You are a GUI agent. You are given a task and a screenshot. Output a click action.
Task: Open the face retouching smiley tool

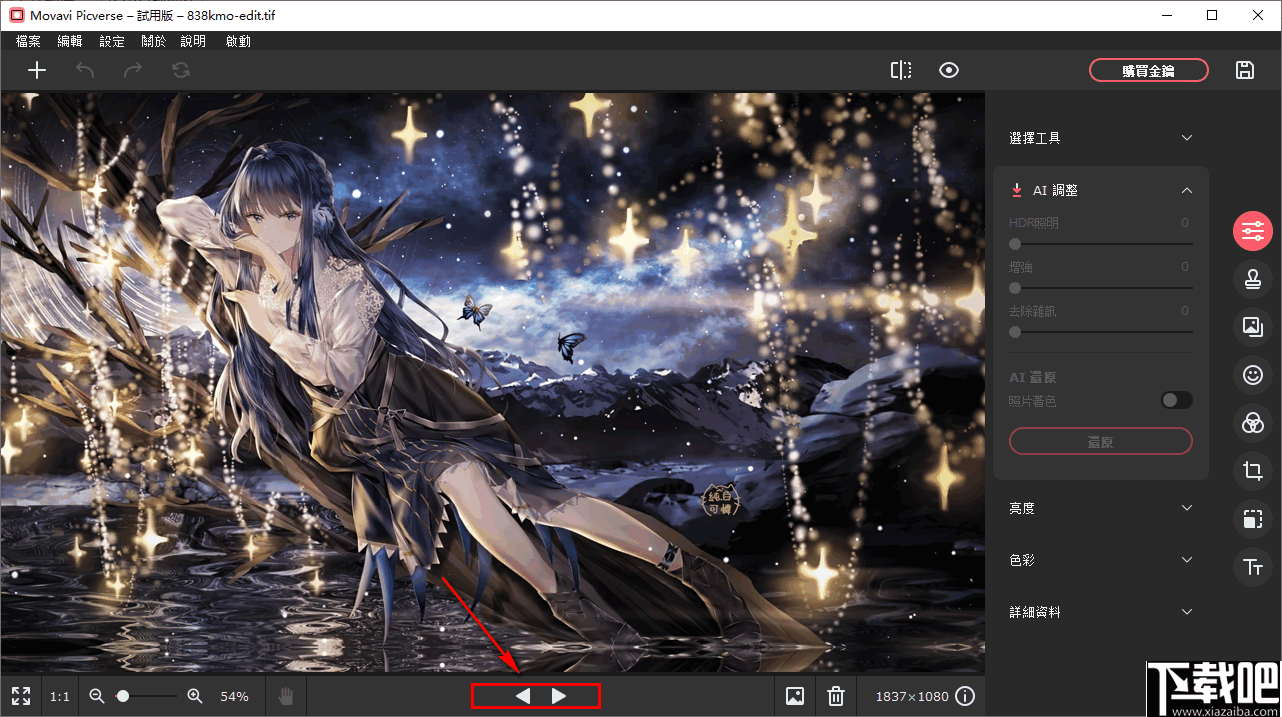(1252, 375)
